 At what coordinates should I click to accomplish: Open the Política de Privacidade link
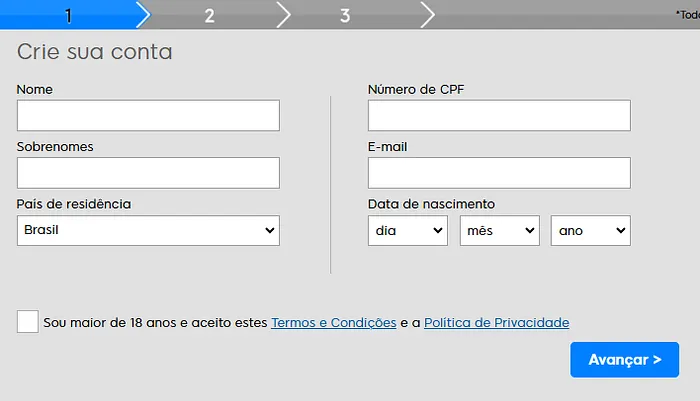[496, 323]
